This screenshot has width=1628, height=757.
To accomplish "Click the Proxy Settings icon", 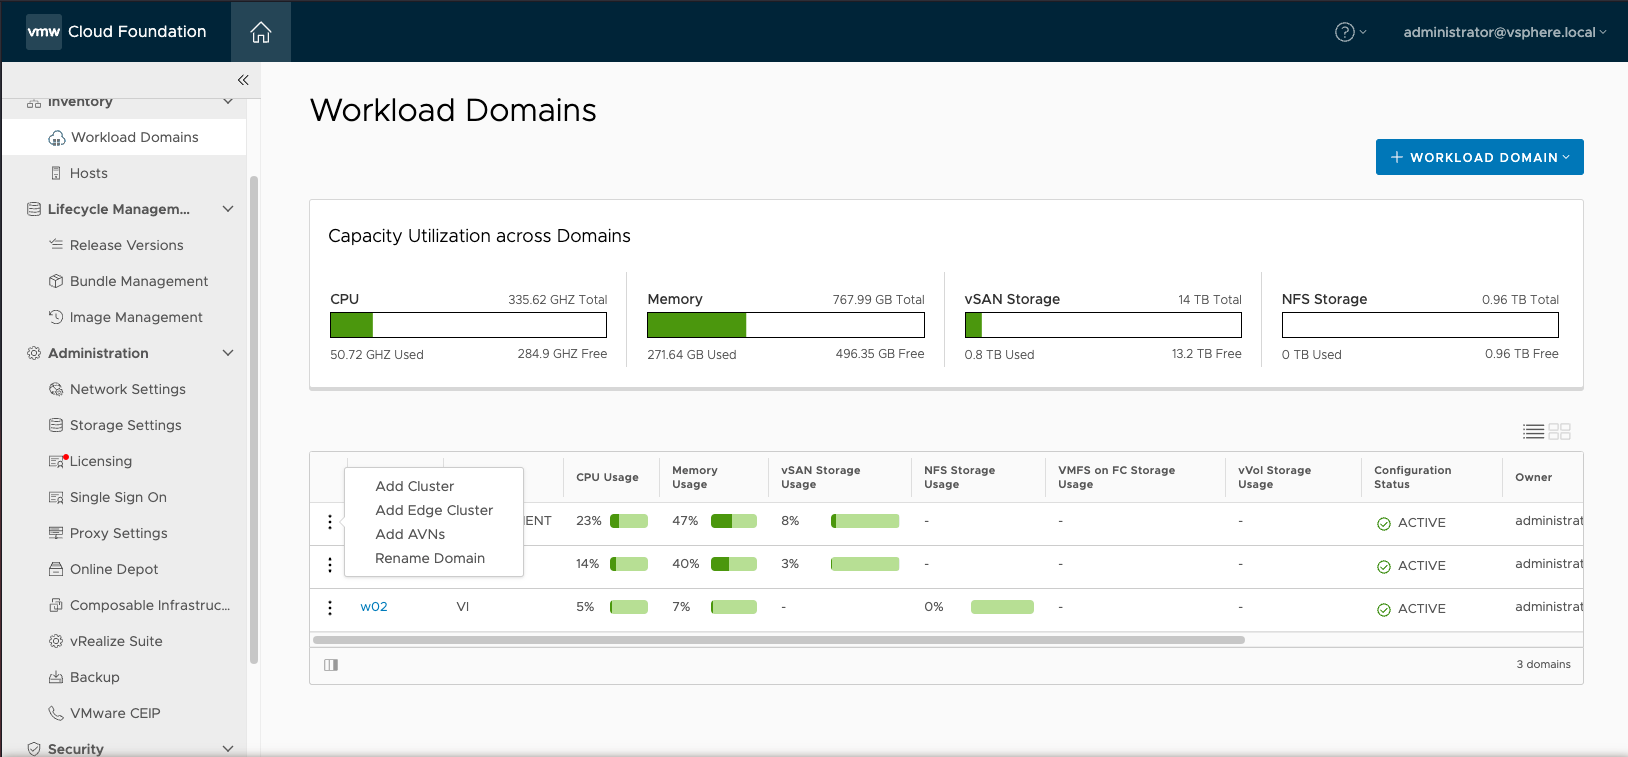I will [57, 533].
